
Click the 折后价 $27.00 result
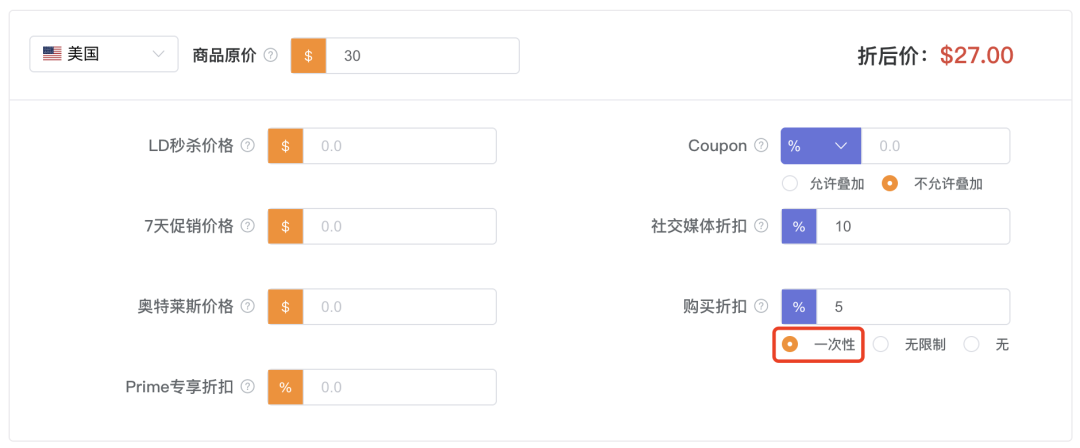976,56
